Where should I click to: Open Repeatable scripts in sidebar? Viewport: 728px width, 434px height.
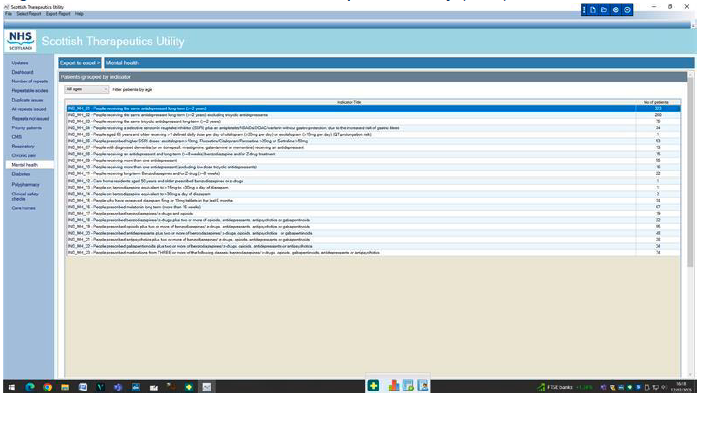(30, 91)
